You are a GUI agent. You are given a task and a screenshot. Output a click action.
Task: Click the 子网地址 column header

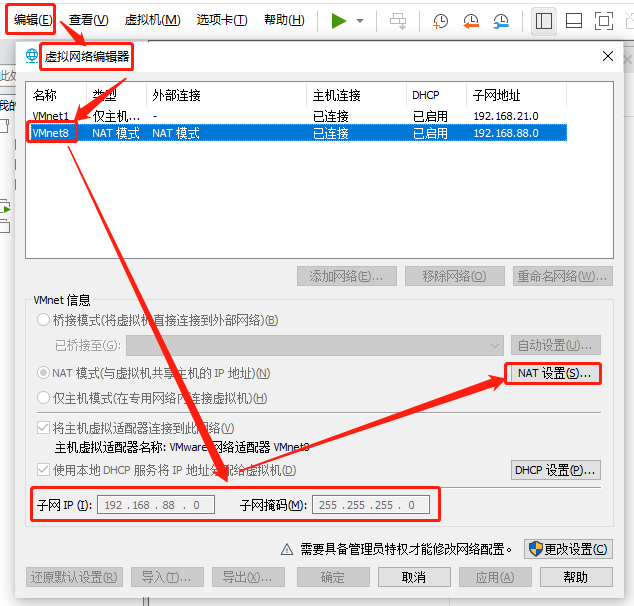point(517,95)
